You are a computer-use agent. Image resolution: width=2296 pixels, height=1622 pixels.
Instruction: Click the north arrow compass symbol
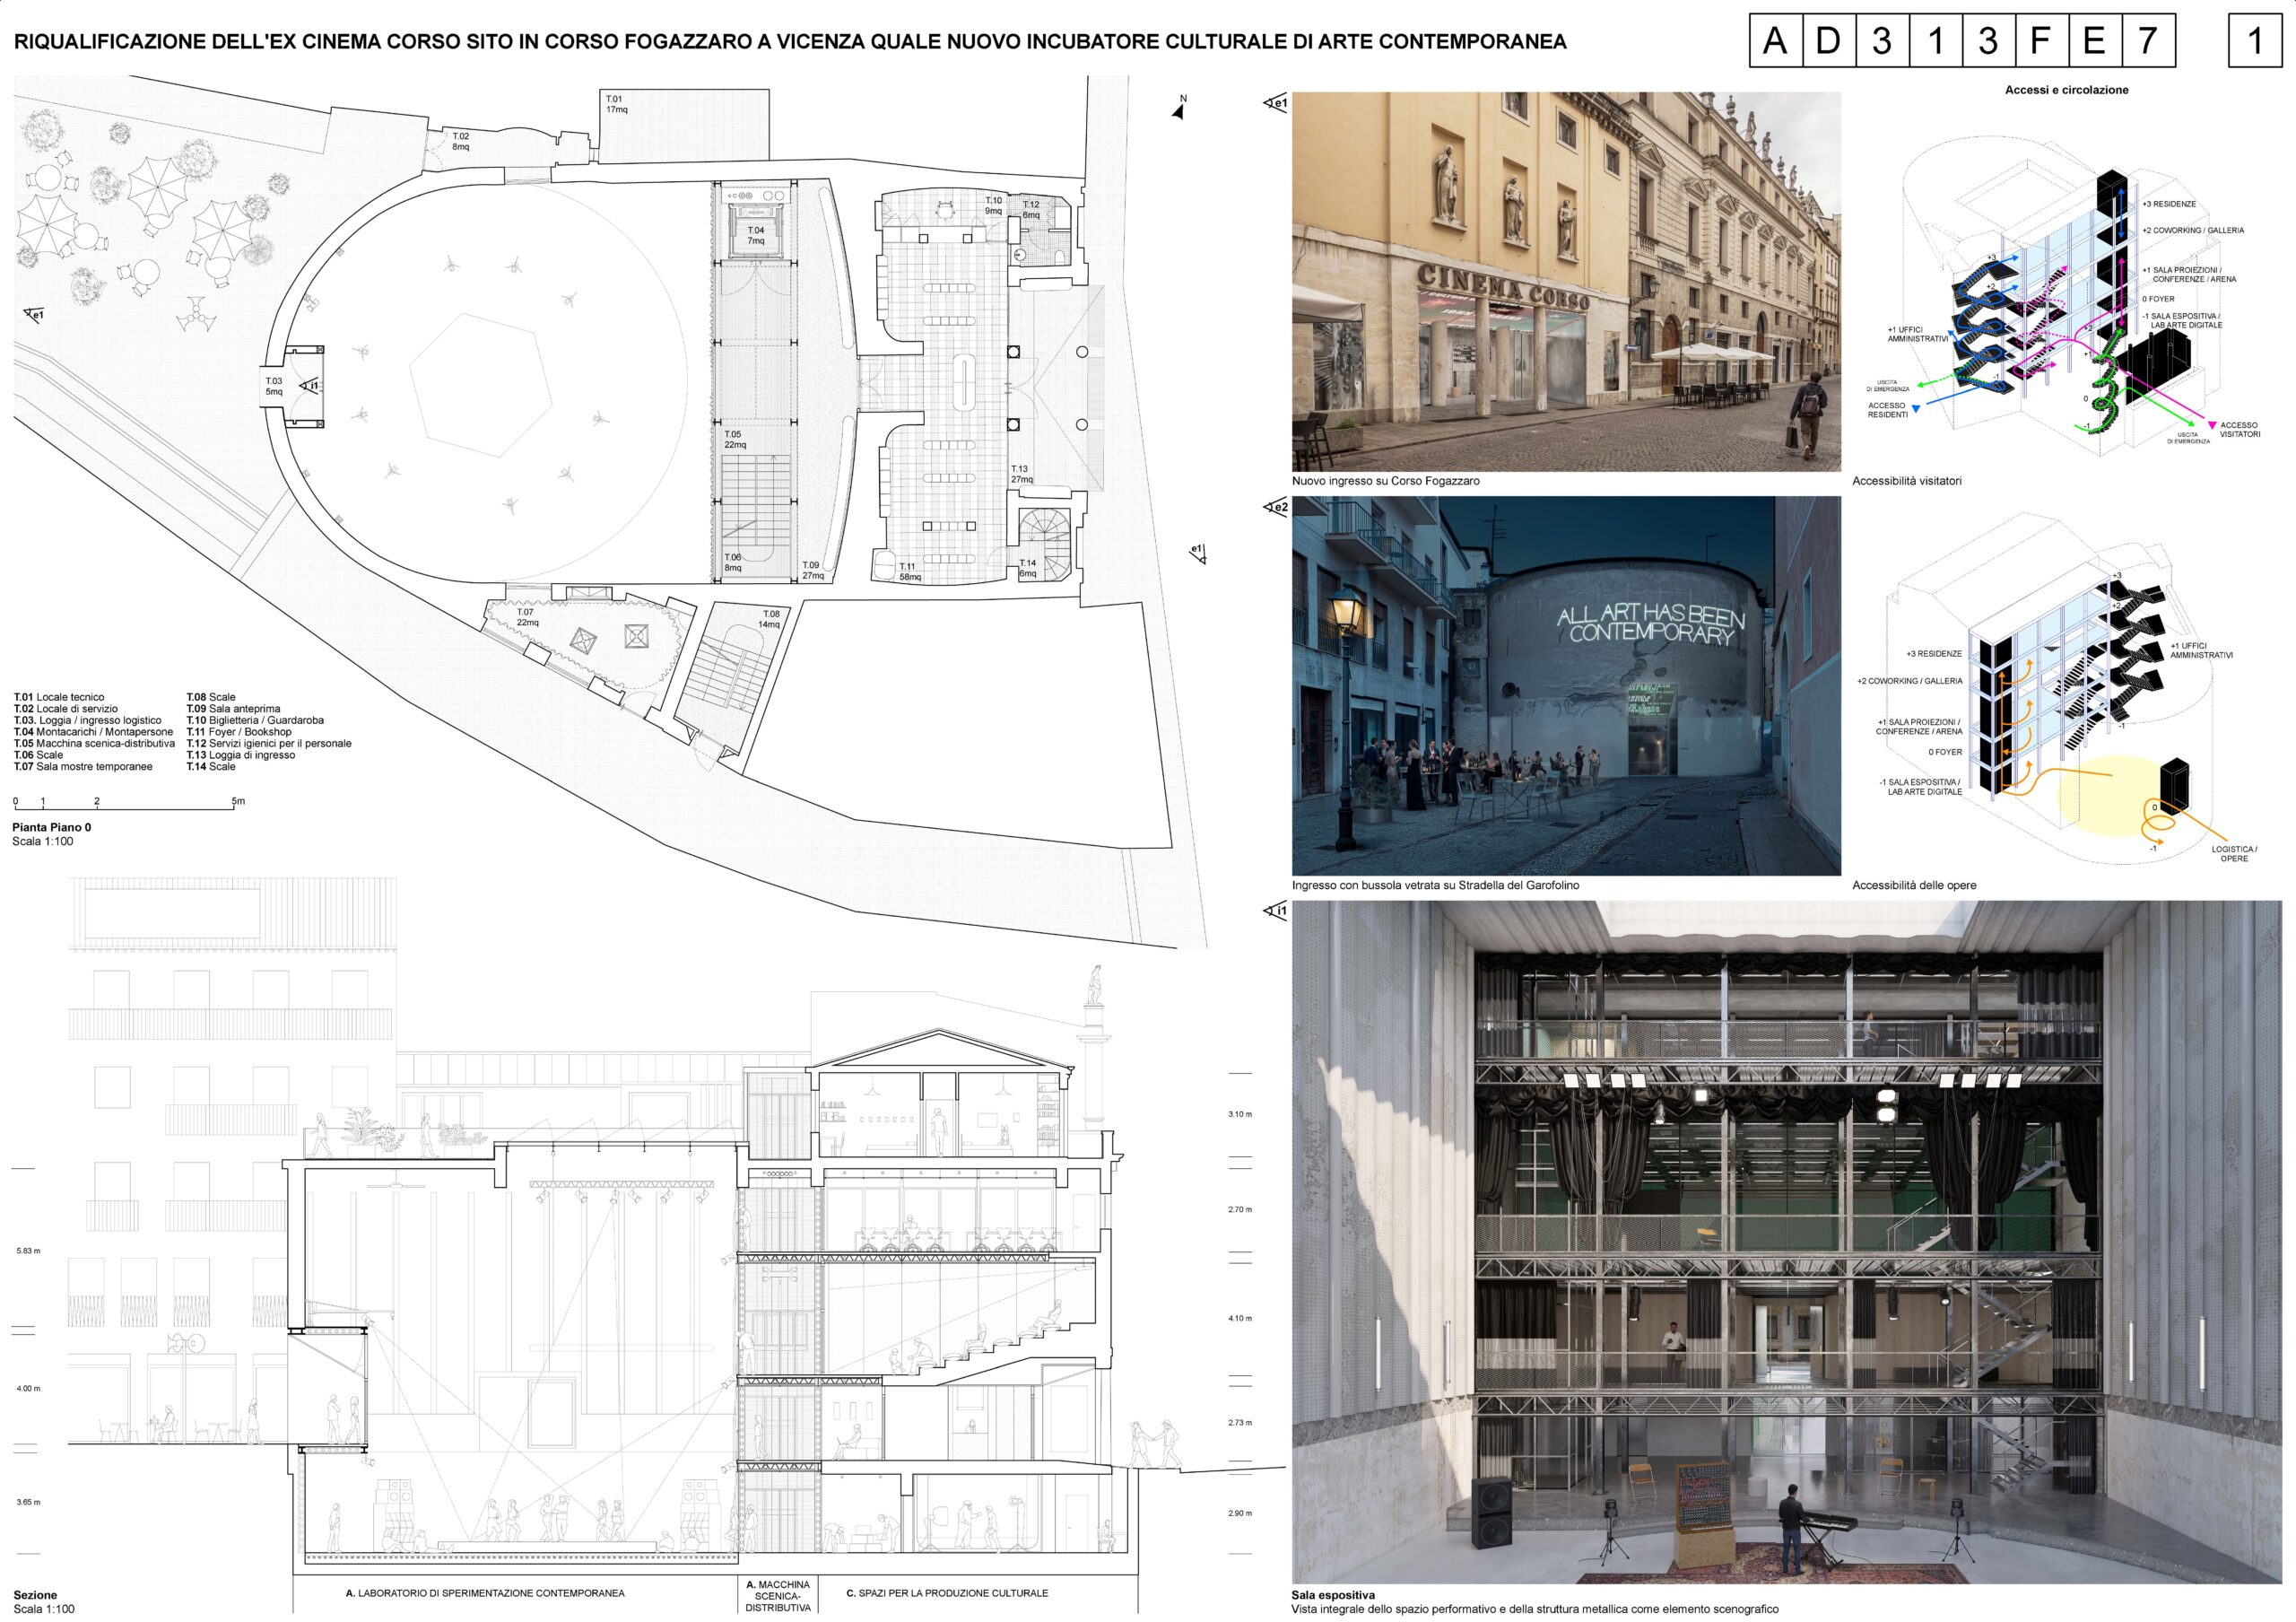point(1179,110)
